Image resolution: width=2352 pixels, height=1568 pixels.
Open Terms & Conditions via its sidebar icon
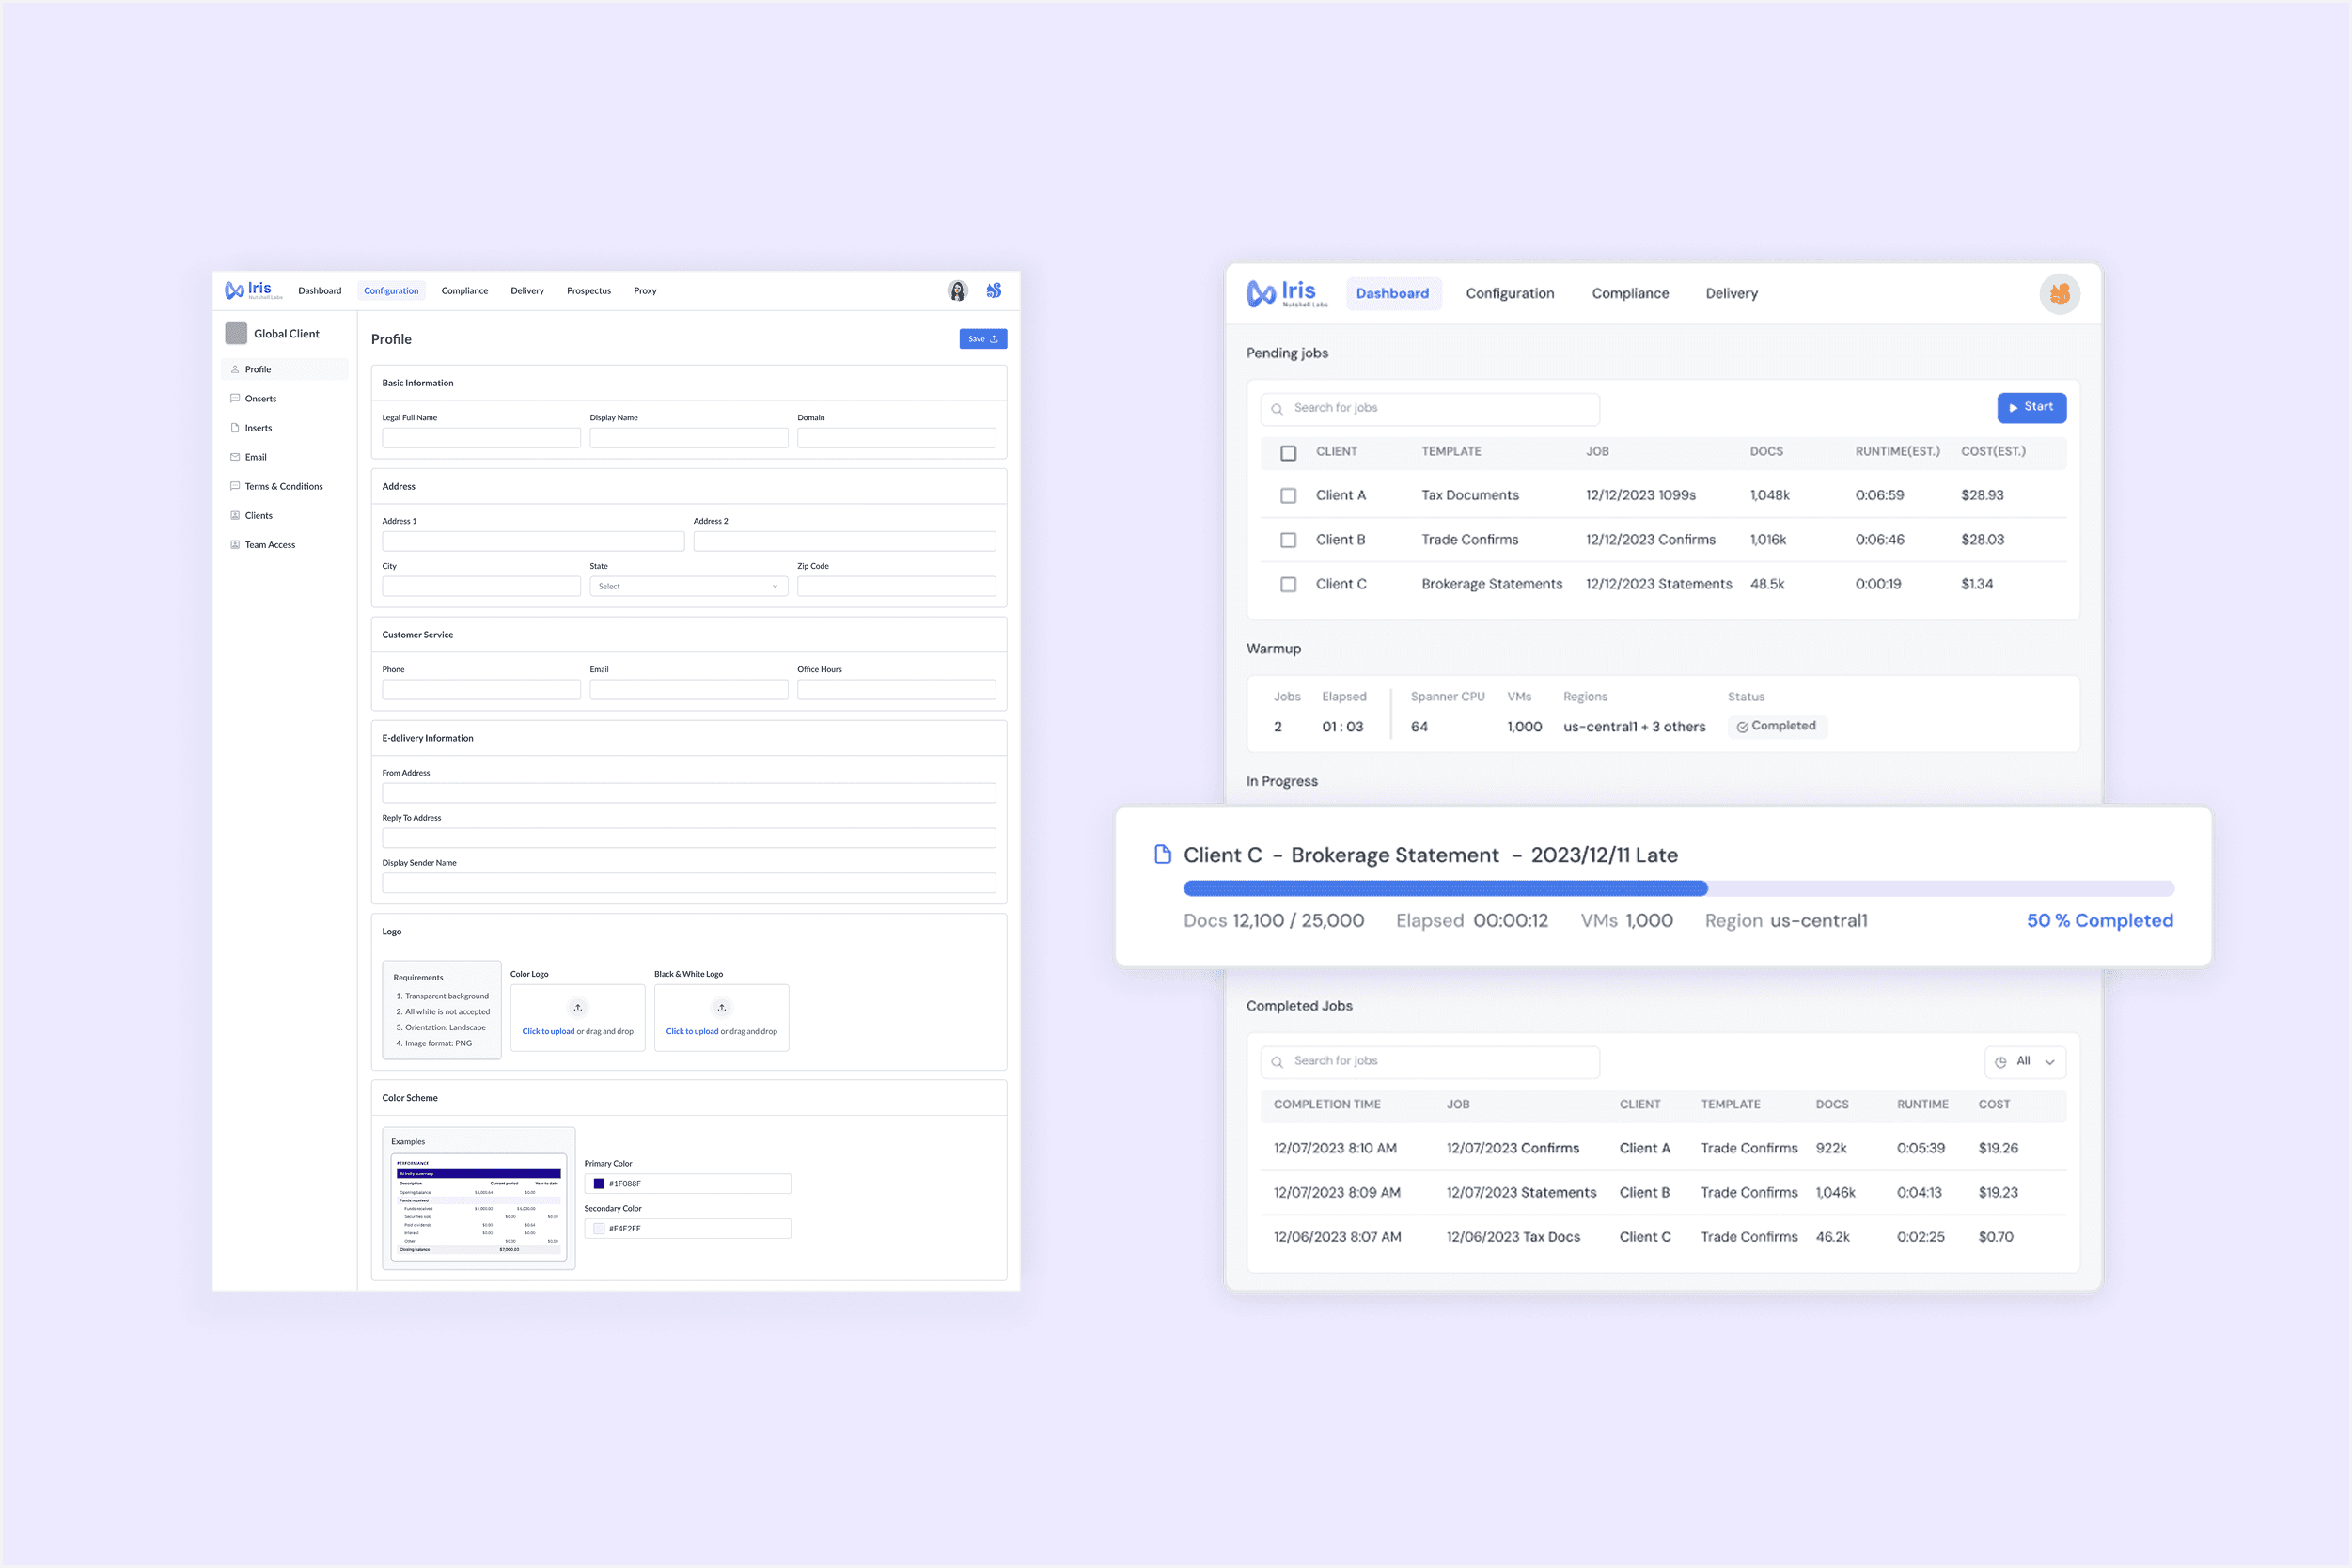tap(235, 486)
